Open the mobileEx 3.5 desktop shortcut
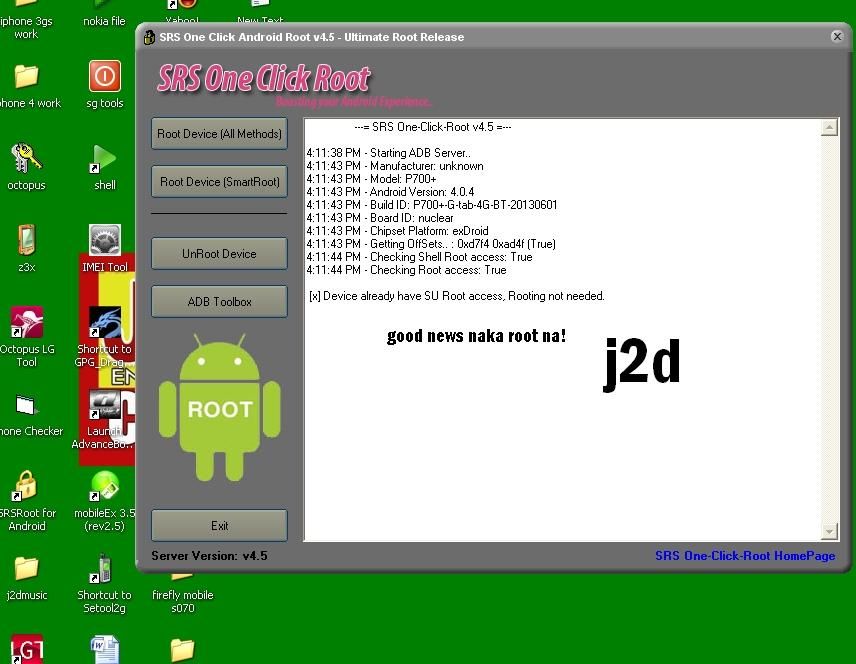Image resolution: width=856 pixels, height=664 pixels. (x=104, y=488)
